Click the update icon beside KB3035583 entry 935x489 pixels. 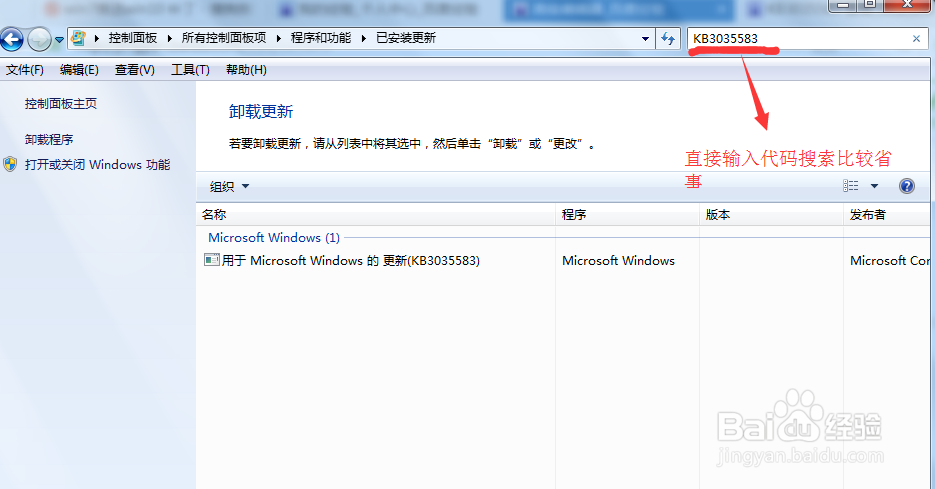click(x=211, y=259)
